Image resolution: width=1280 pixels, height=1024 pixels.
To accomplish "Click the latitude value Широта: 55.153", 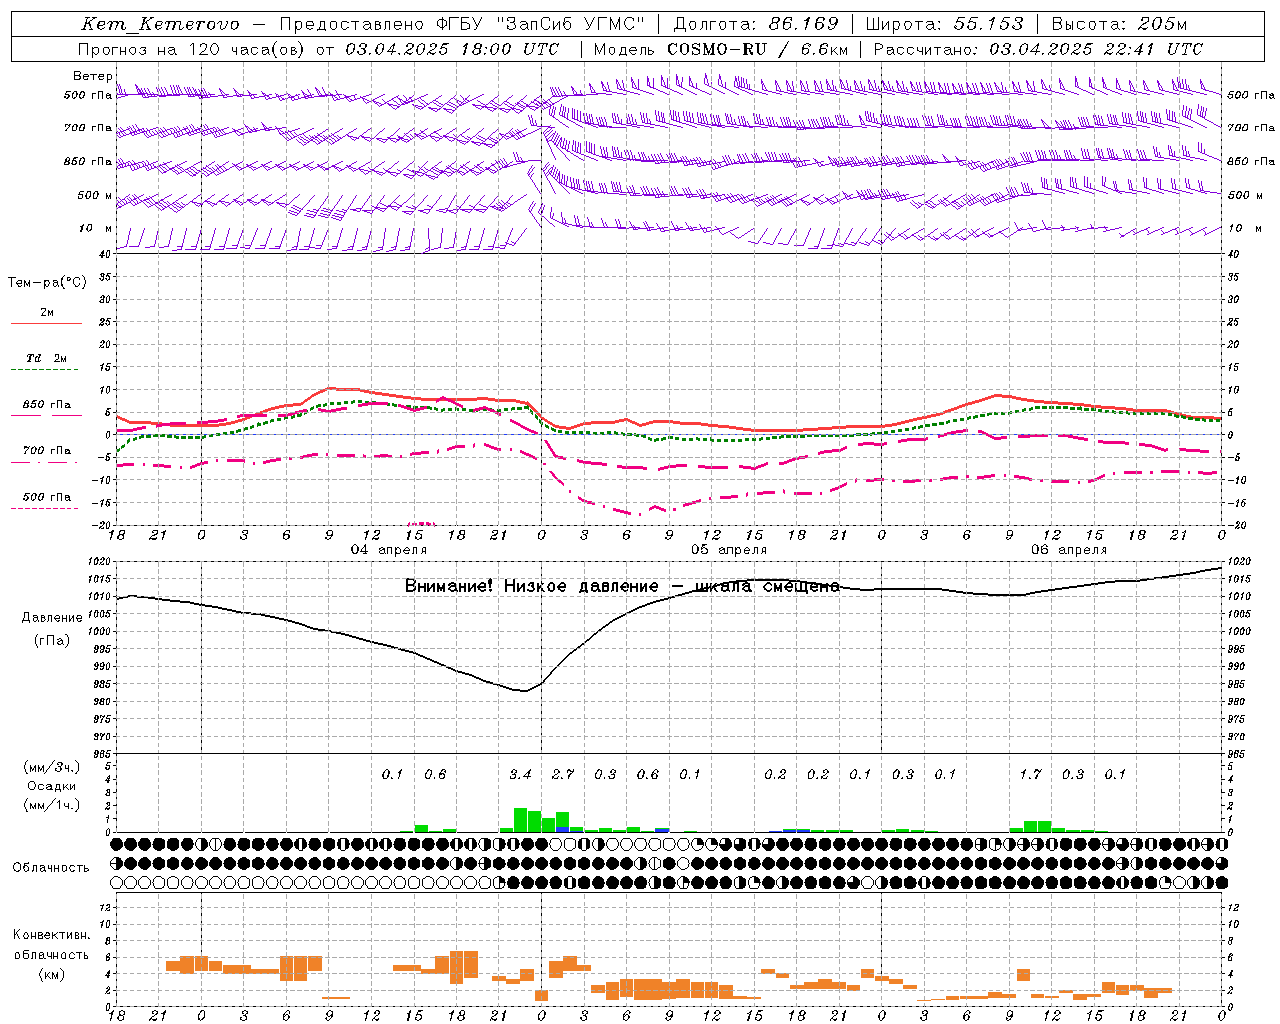I will coord(944,24).
